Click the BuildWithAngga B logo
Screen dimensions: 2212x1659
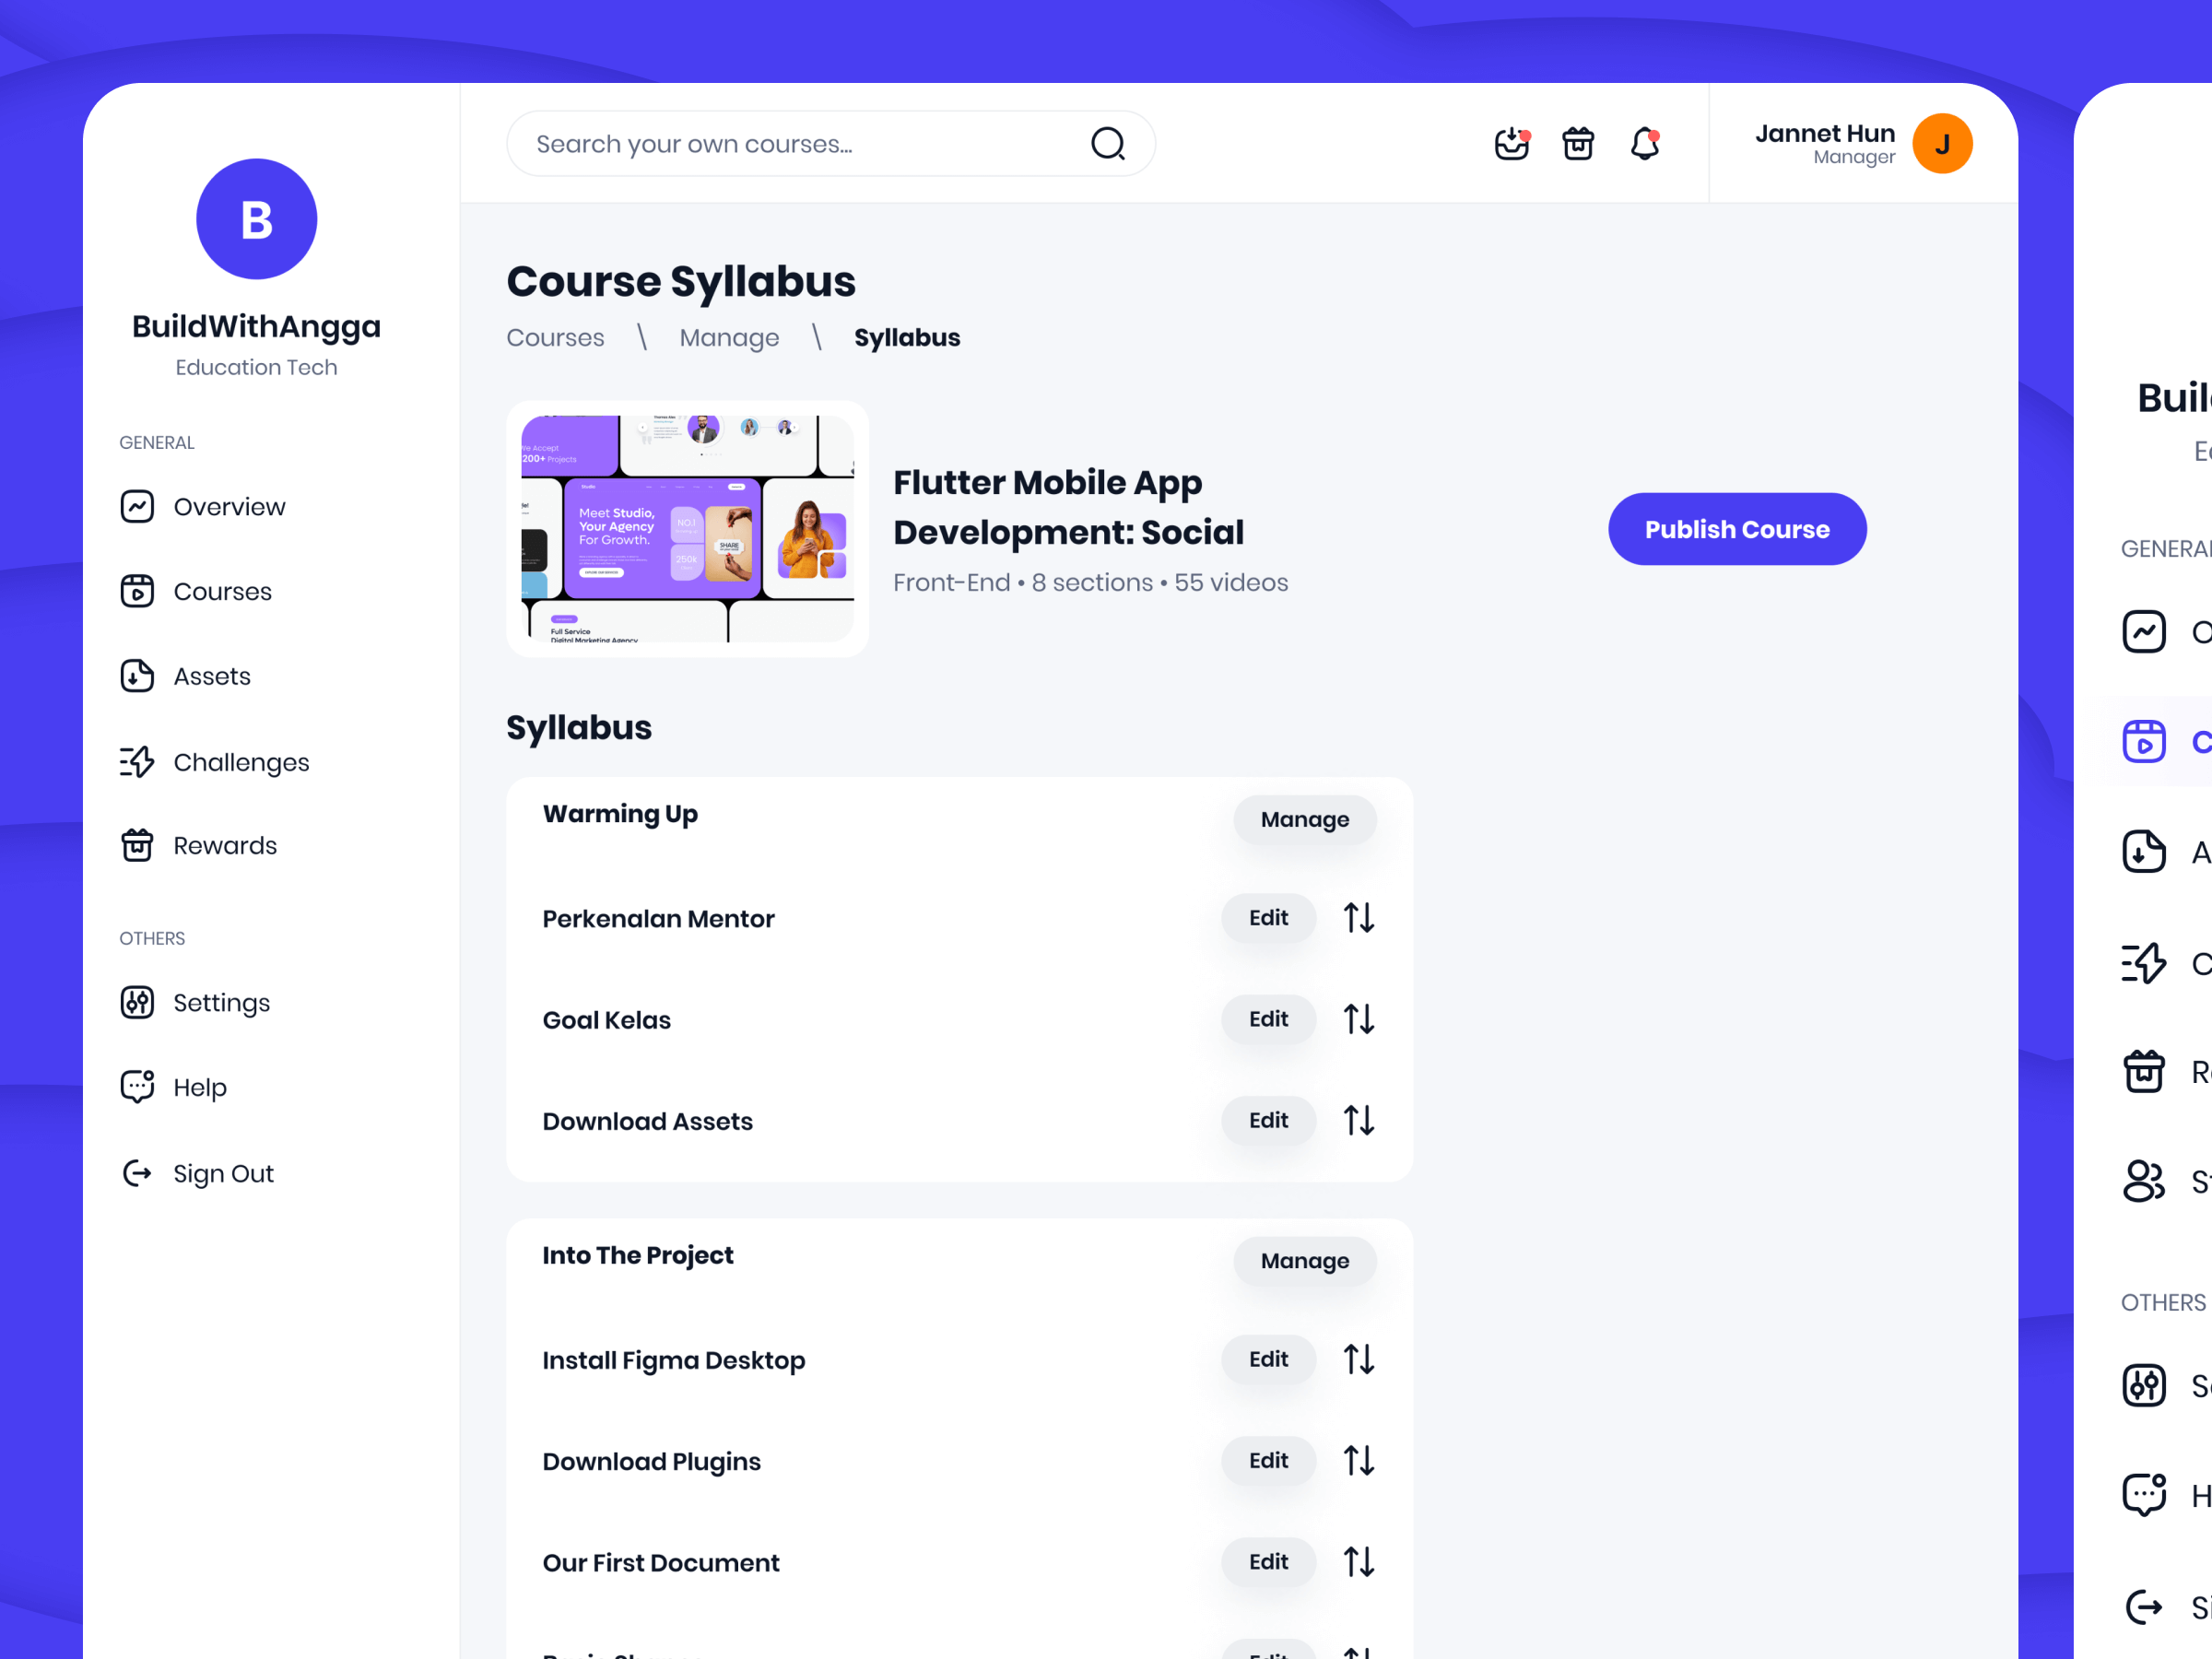pos(257,219)
